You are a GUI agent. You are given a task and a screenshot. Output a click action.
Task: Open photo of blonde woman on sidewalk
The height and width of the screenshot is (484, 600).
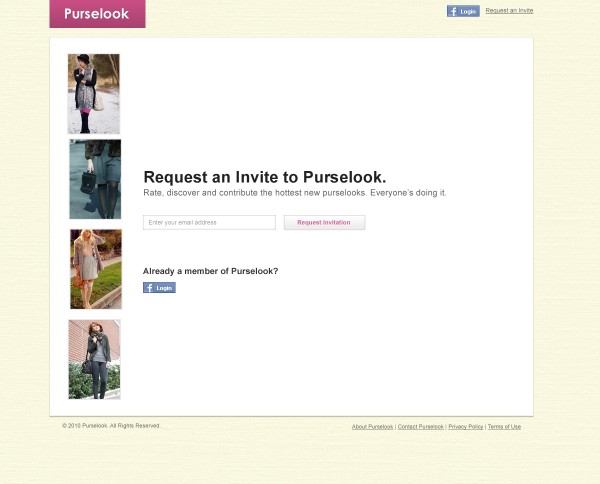pos(96,269)
